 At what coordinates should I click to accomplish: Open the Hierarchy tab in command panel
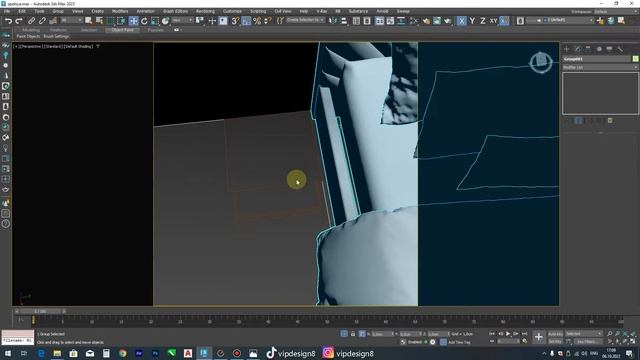point(588,49)
